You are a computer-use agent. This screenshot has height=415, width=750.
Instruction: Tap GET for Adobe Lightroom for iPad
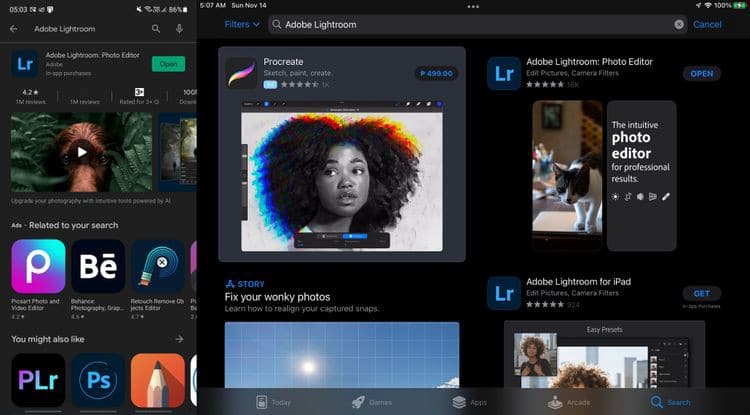tap(701, 293)
